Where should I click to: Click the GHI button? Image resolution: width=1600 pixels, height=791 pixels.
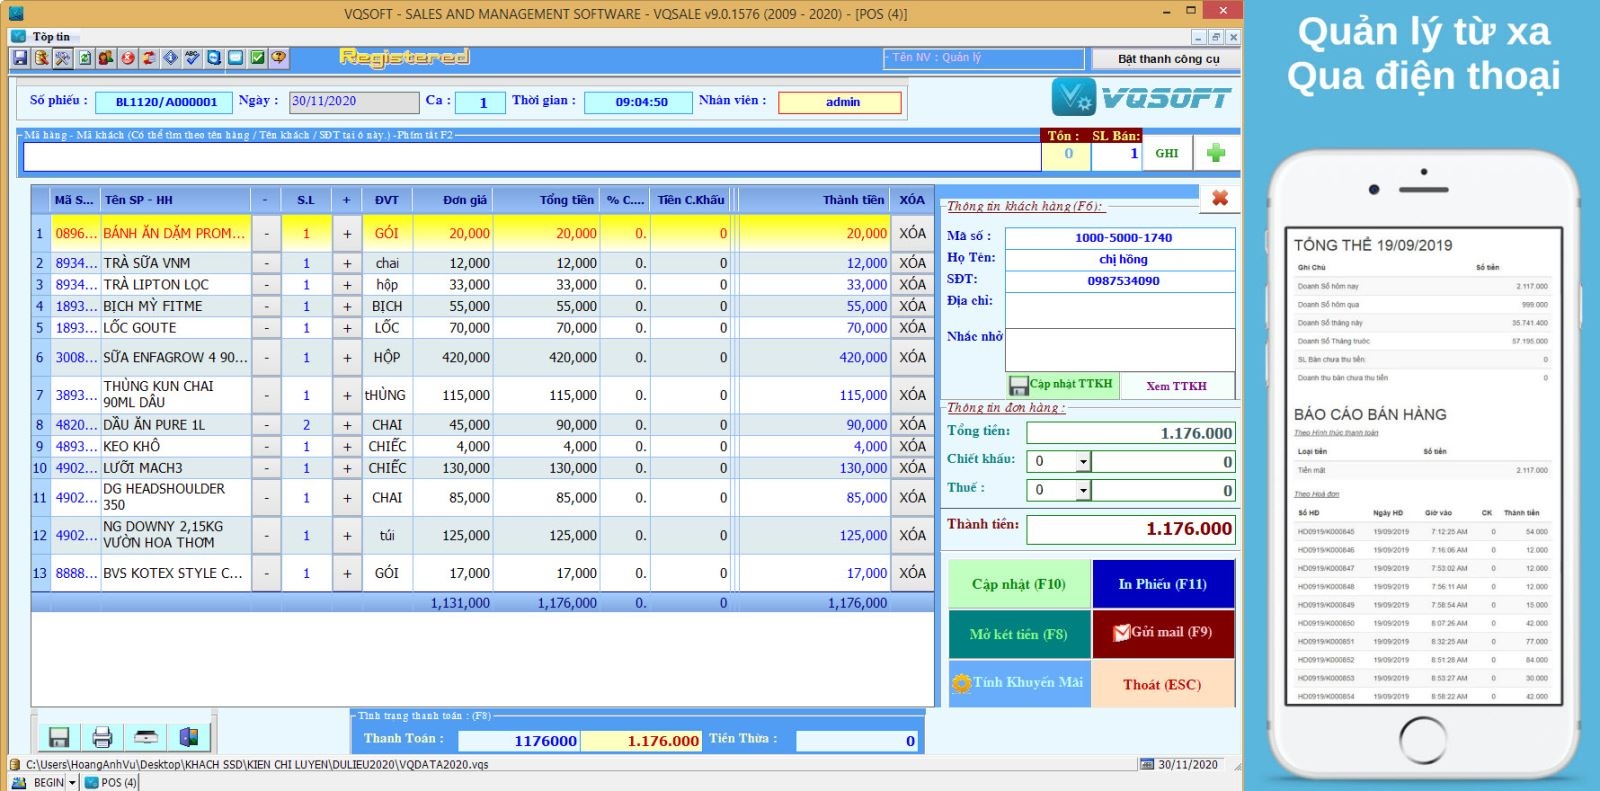[1167, 153]
